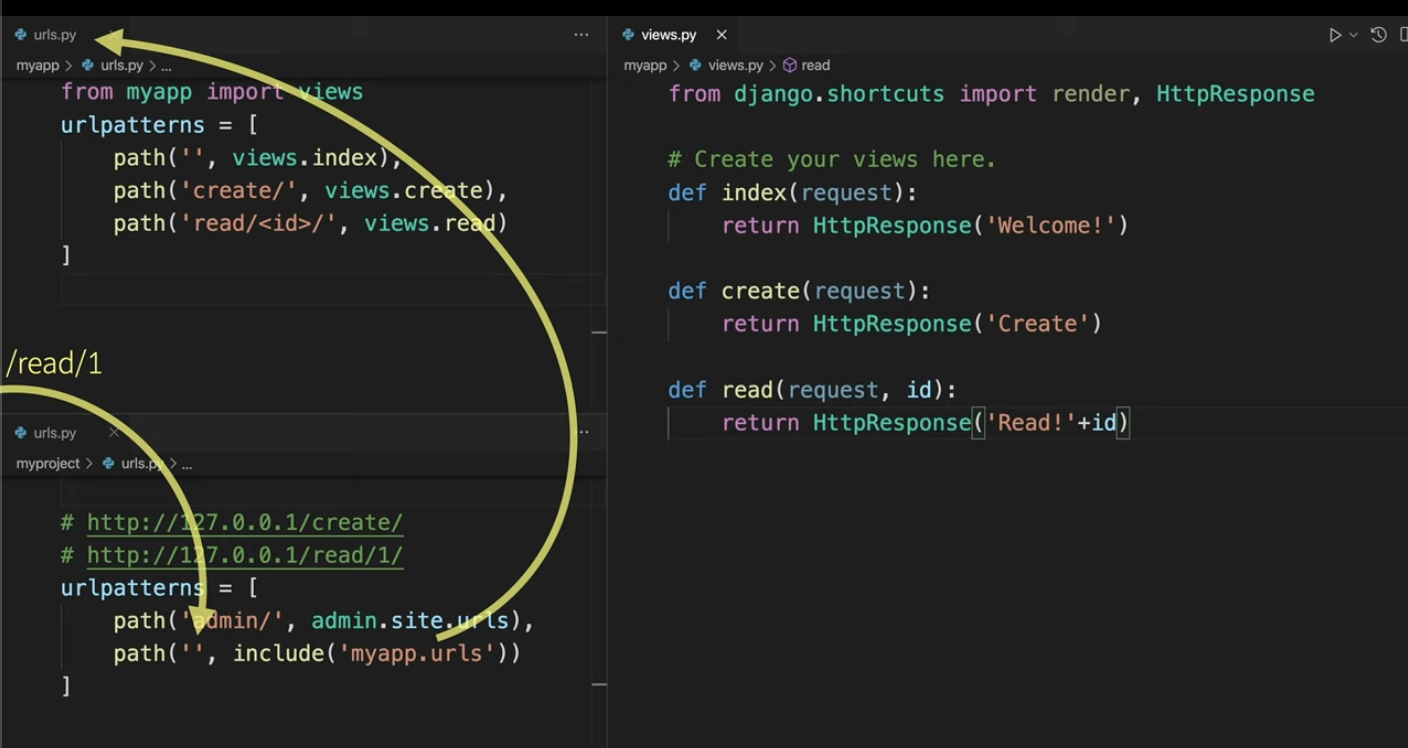Open the myproject folder breadcrumb
This screenshot has height=748, width=1408.
pyautogui.click(x=47, y=464)
